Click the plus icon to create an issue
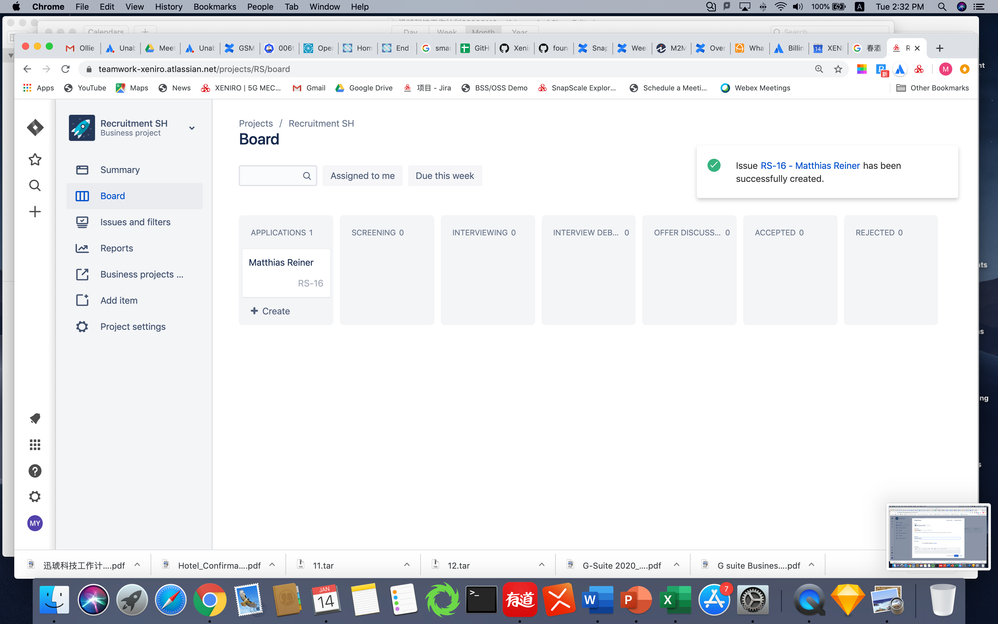Screen dimensions: 998x624 [34, 213]
